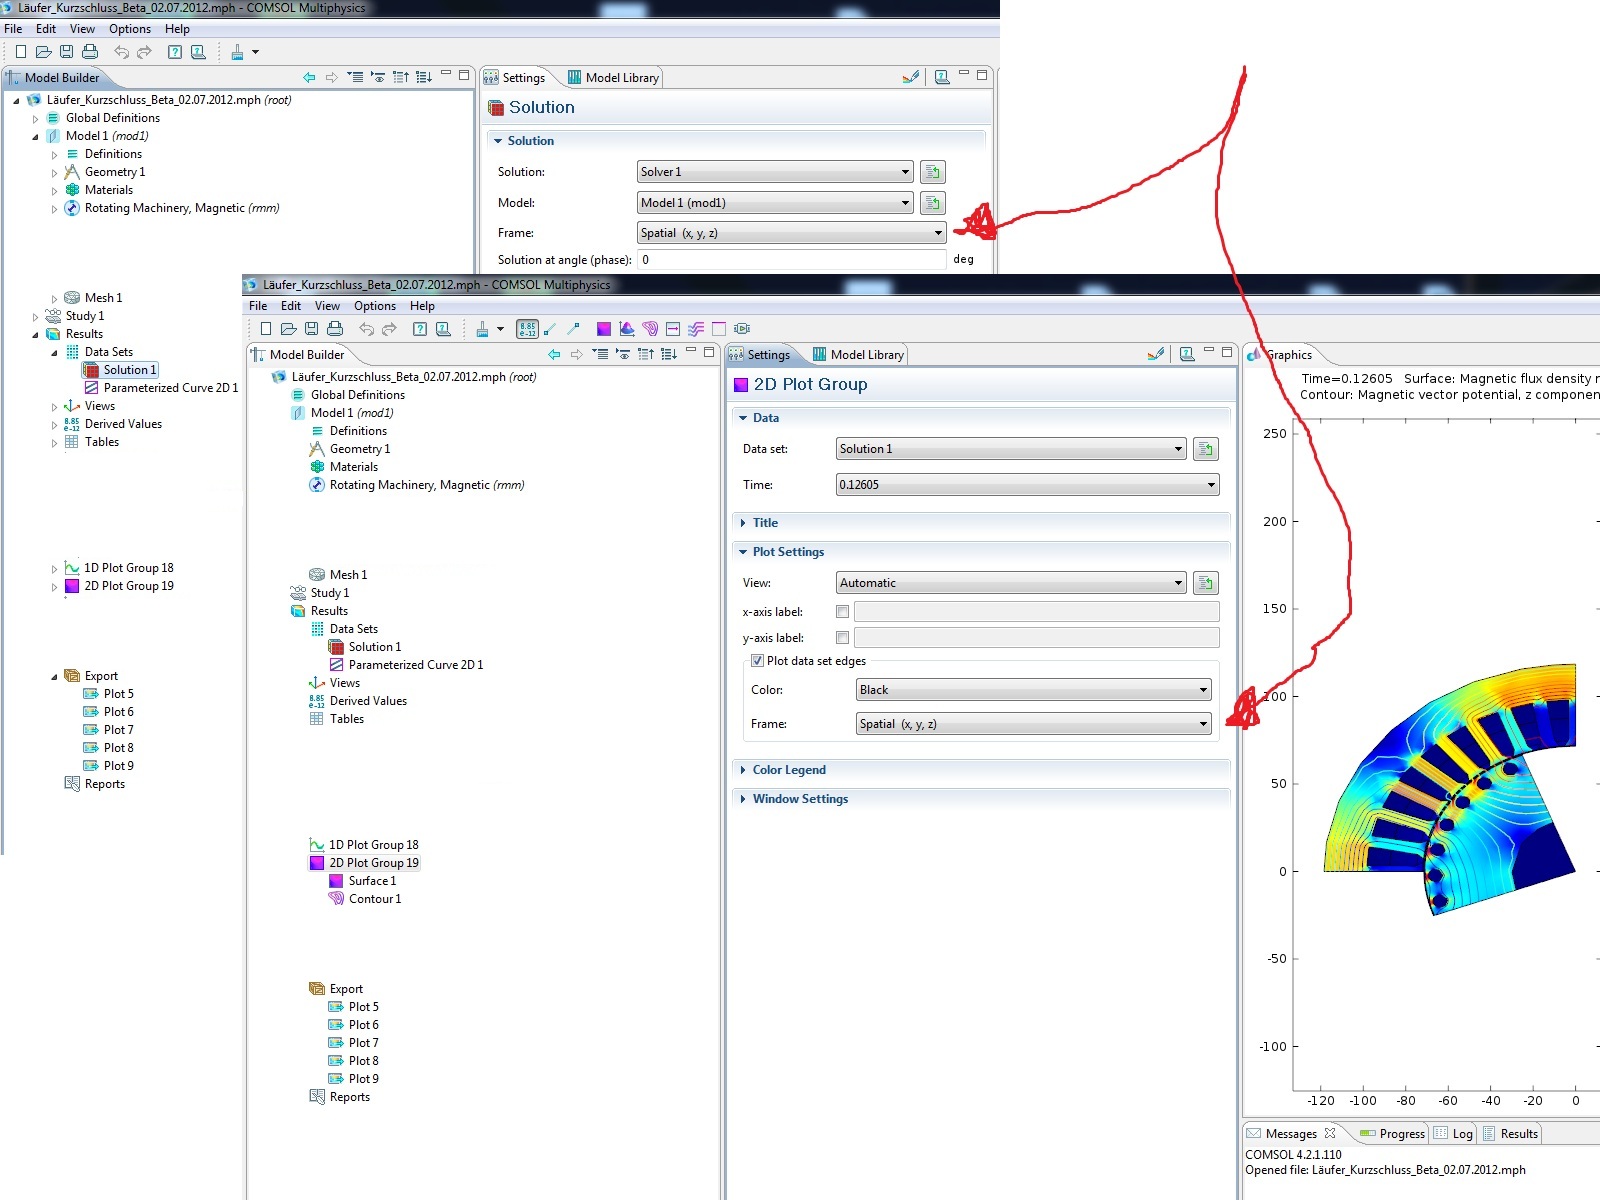
Task: Open View menu in front window
Action: click(327, 306)
